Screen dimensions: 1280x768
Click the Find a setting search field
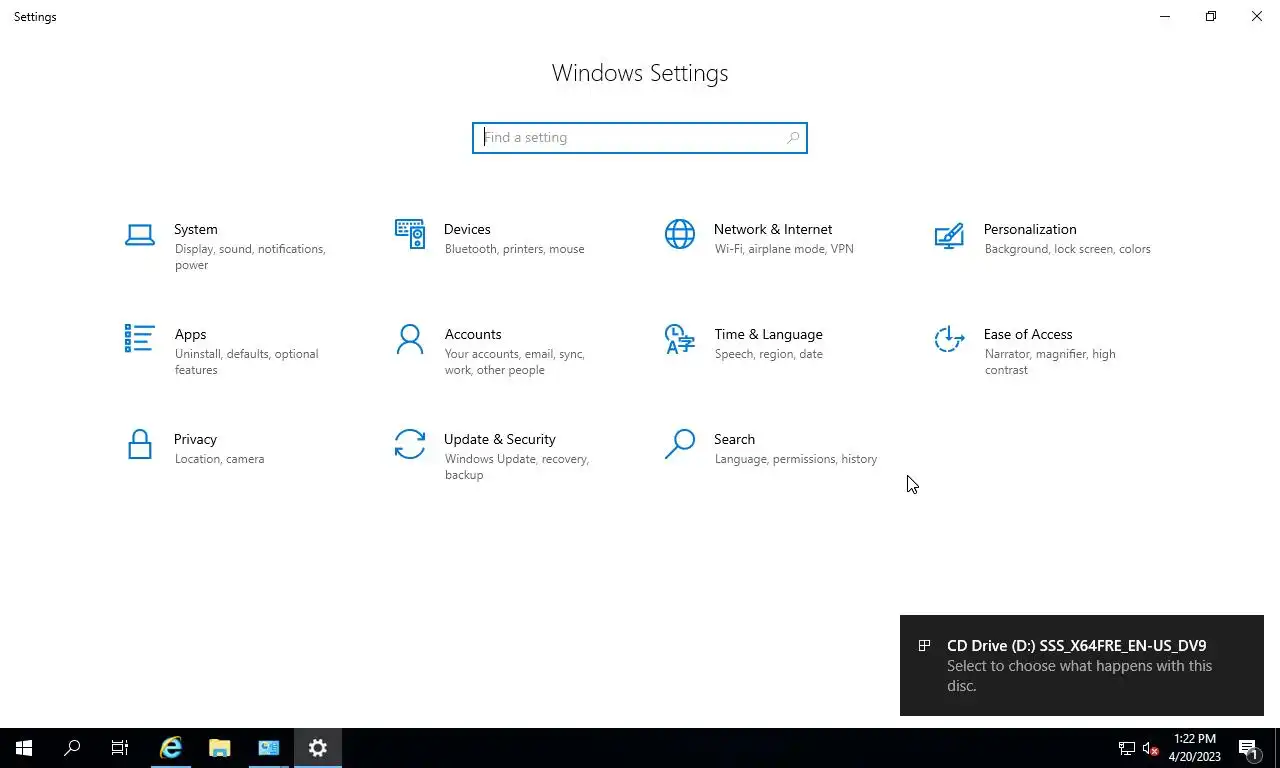pyautogui.click(x=640, y=138)
